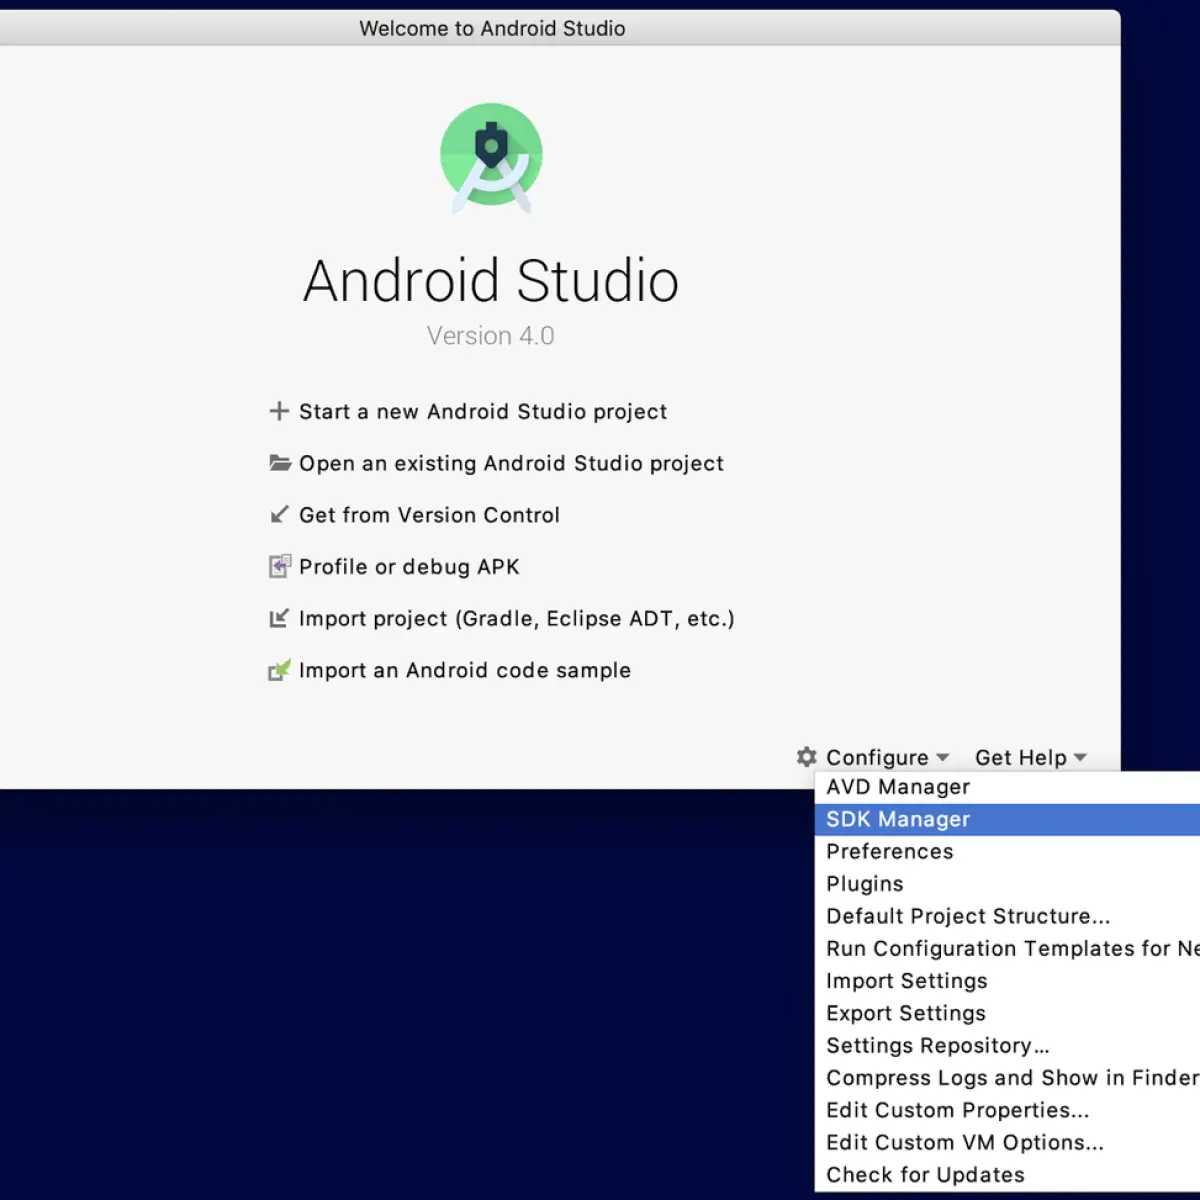Select Profile or debug APK

click(x=409, y=567)
